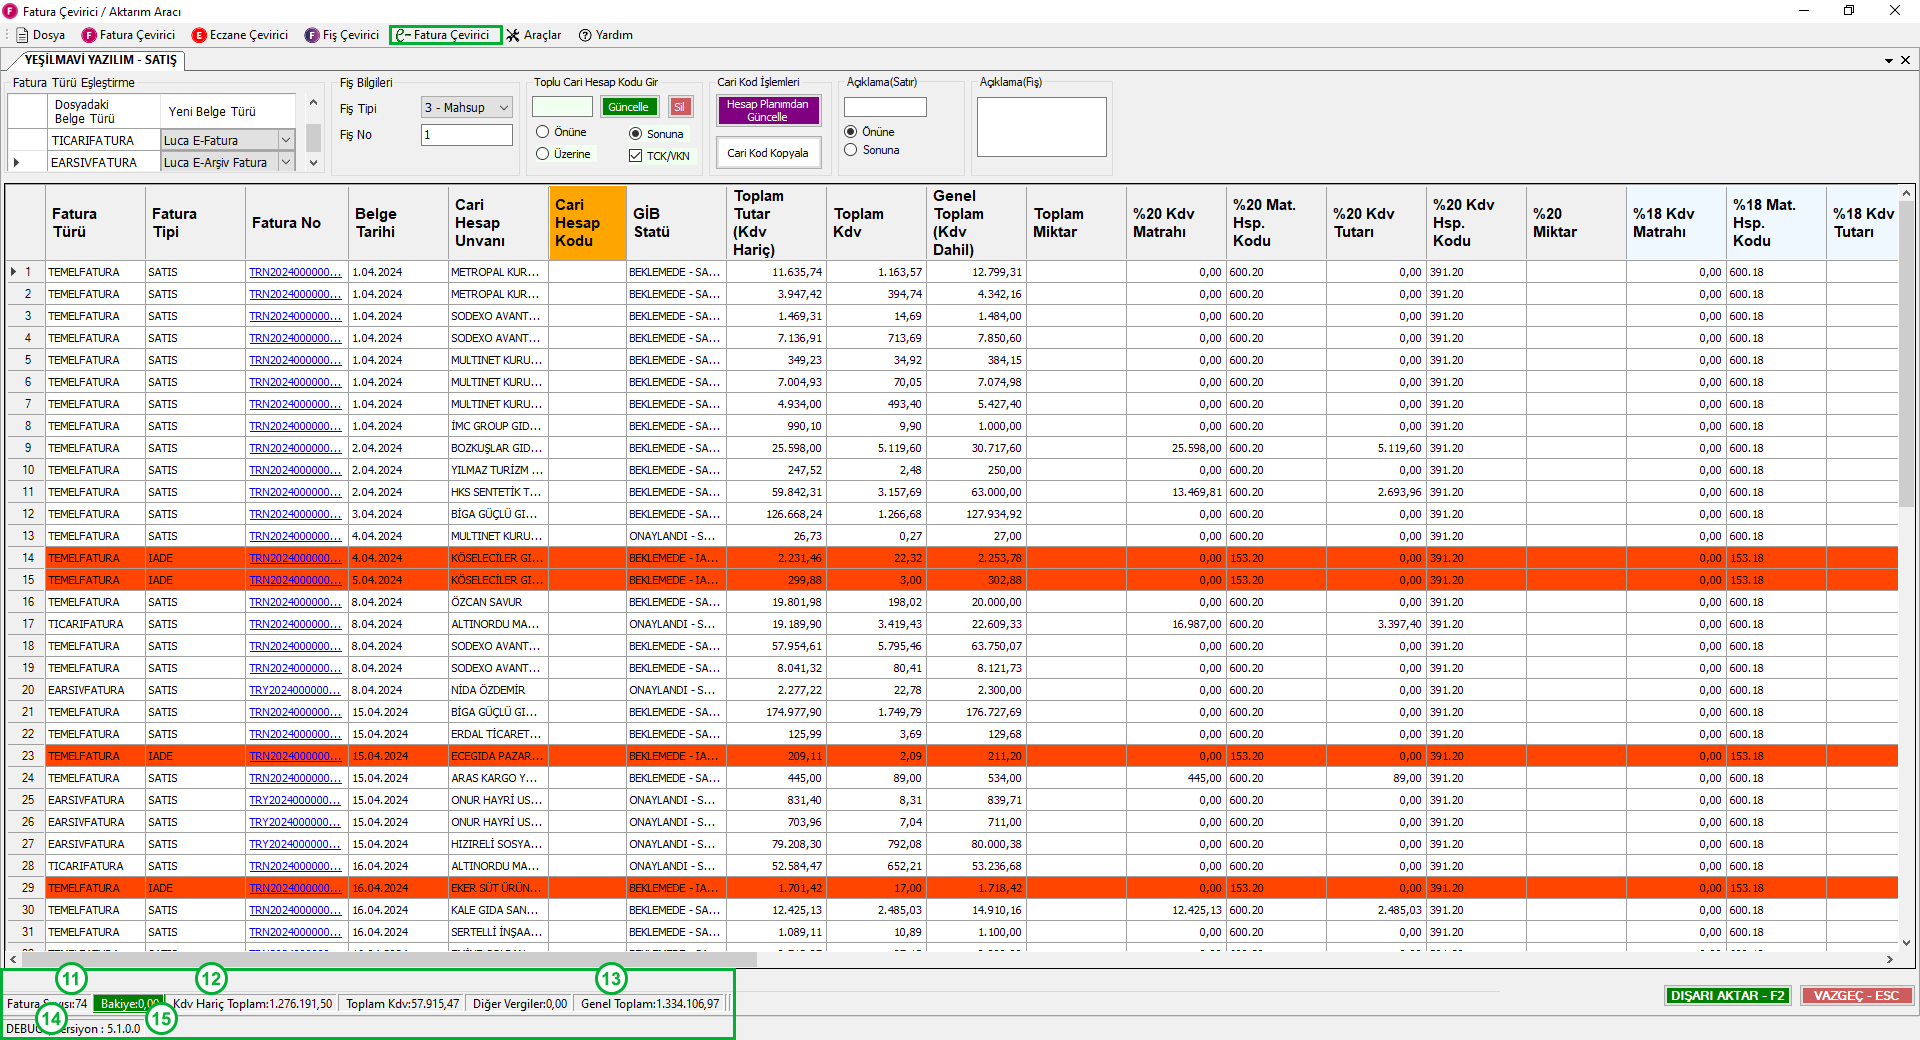
Task: Click the grid scroll-right arrow
Action: point(1889,959)
